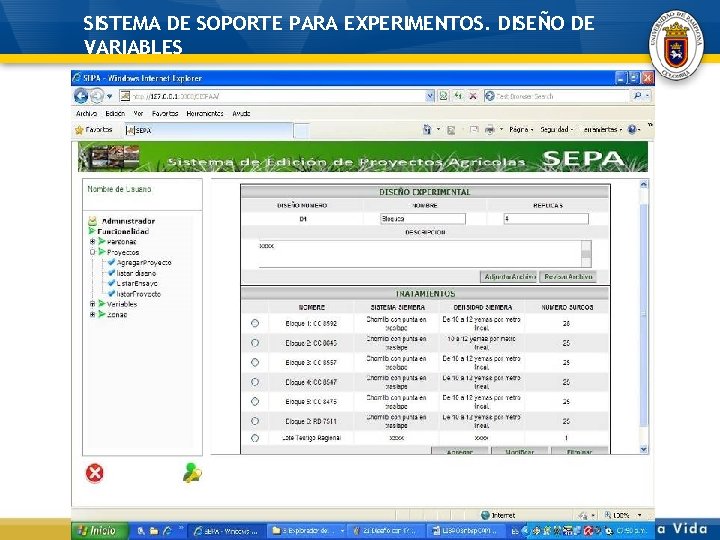Click the search magnifier icon
This screenshot has height=540, width=720.
(x=637, y=96)
